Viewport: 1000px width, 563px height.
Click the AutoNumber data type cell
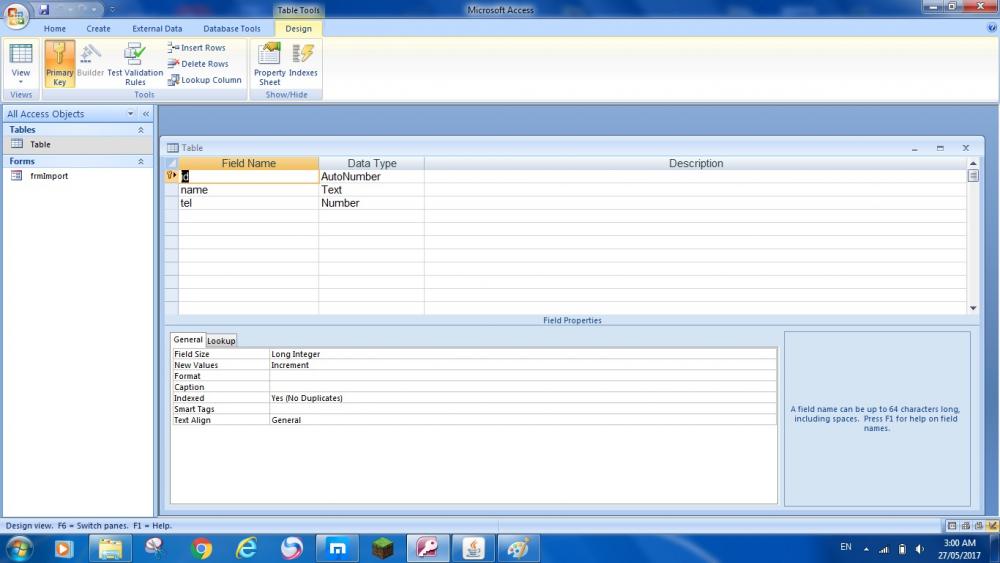coord(371,177)
